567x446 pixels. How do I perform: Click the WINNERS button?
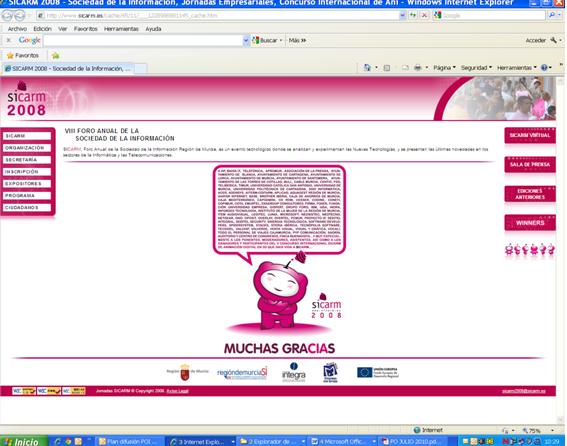pyautogui.click(x=530, y=223)
